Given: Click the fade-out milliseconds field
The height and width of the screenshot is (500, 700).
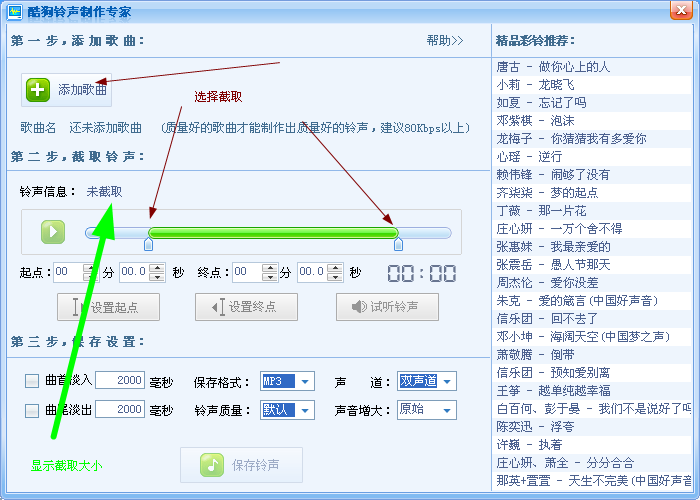Looking at the screenshot, I should tap(120, 409).
